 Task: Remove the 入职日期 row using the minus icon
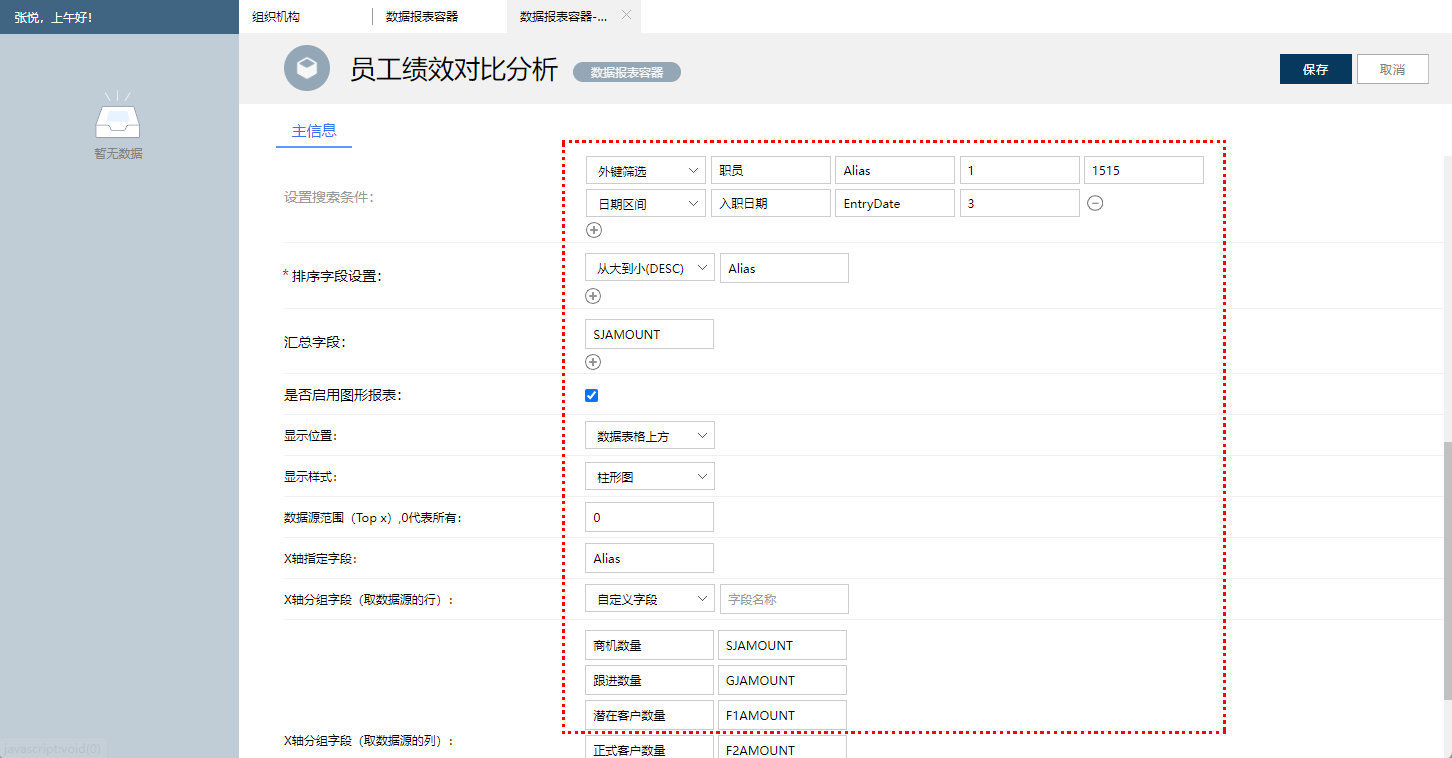click(x=1095, y=202)
